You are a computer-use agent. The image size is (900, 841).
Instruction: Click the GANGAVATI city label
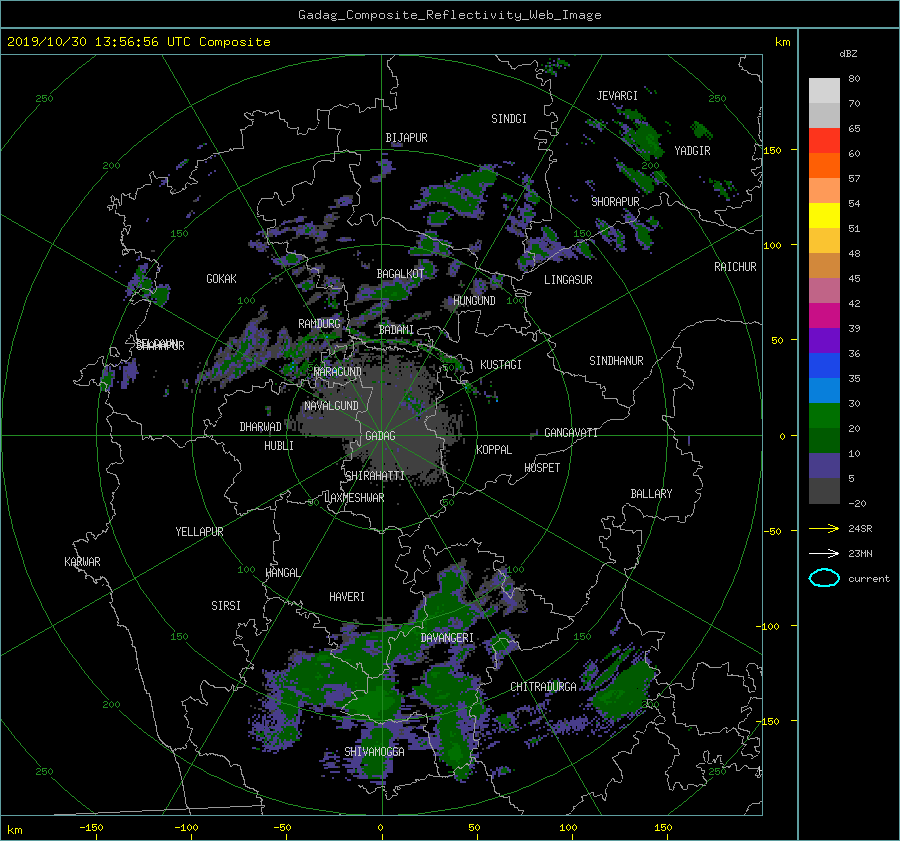click(x=571, y=433)
